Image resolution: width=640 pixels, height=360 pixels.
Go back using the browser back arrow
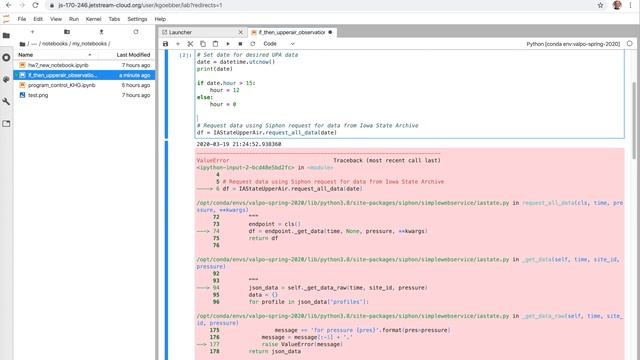[9, 5]
